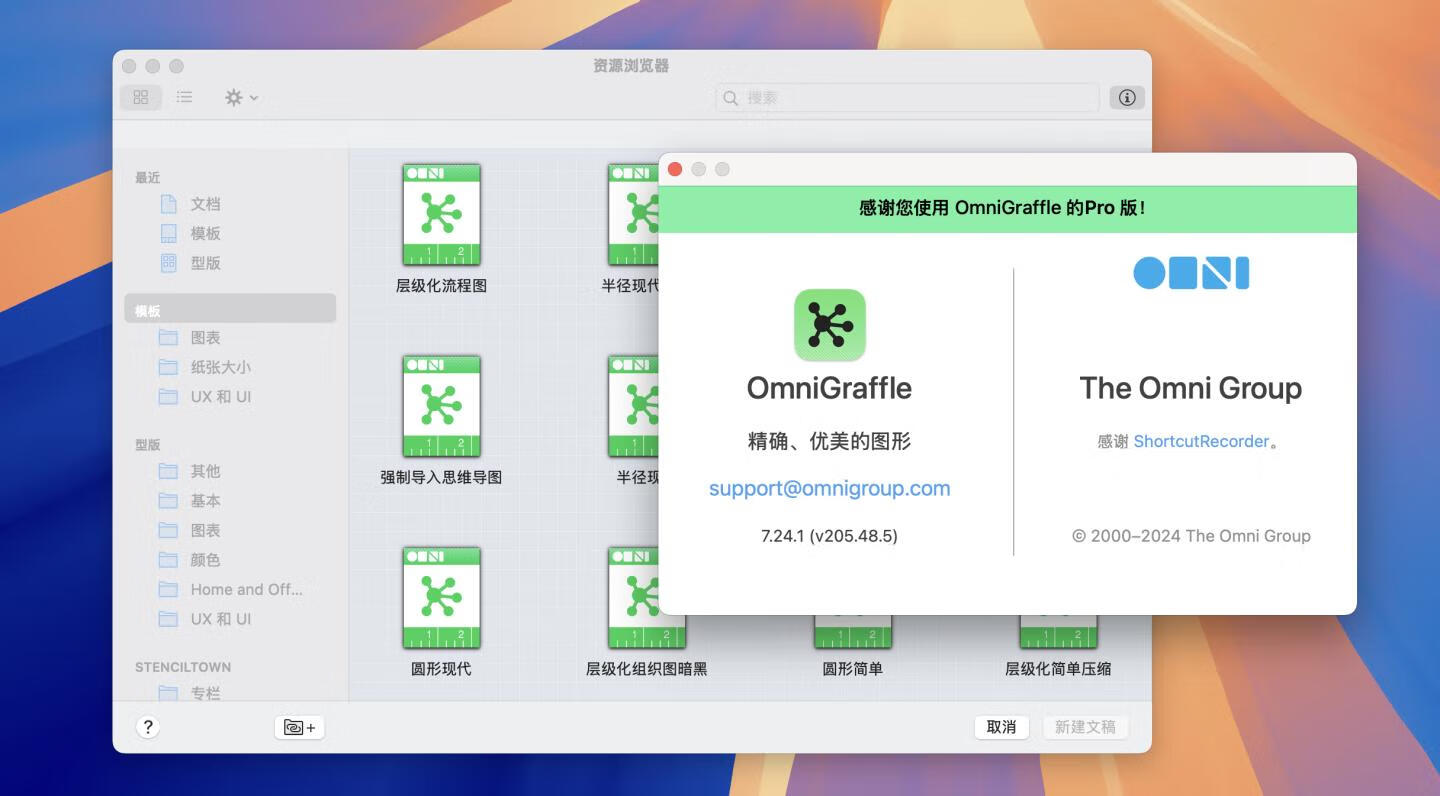1440x796 pixels.
Task: Close the About OmniGraffle window
Action: click(x=675, y=169)
